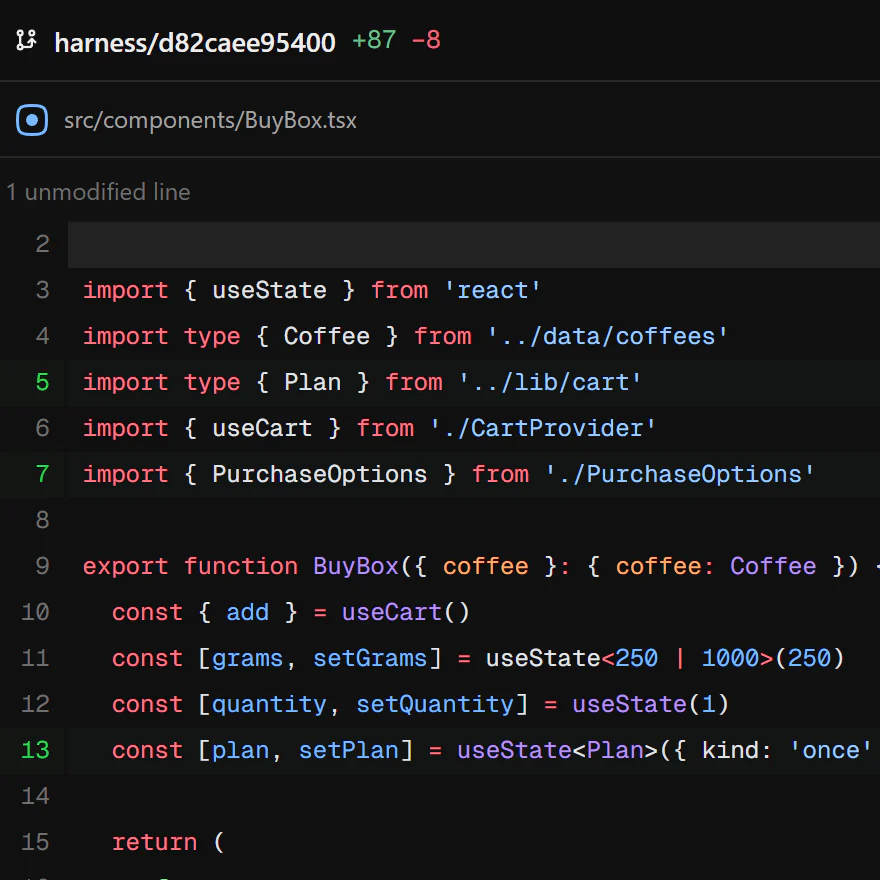
Task: Click the branch icon beside harness/d82caee95400
Action: click(x=26, y=41)
